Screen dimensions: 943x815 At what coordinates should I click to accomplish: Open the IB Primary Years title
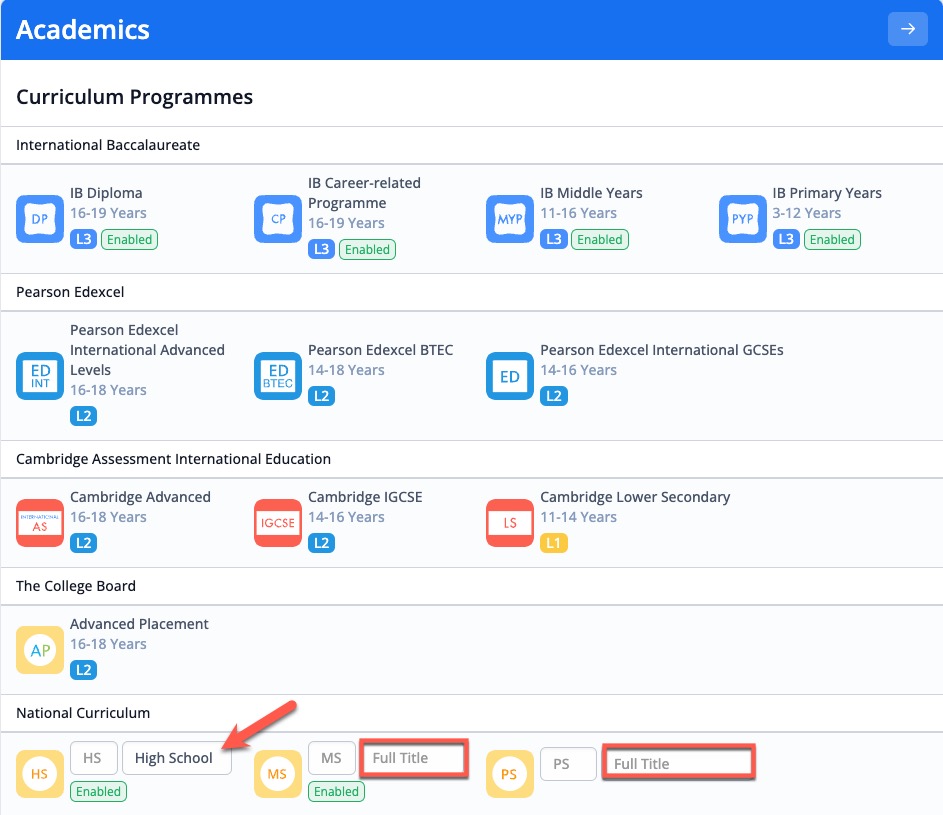(x=827, y=193)
